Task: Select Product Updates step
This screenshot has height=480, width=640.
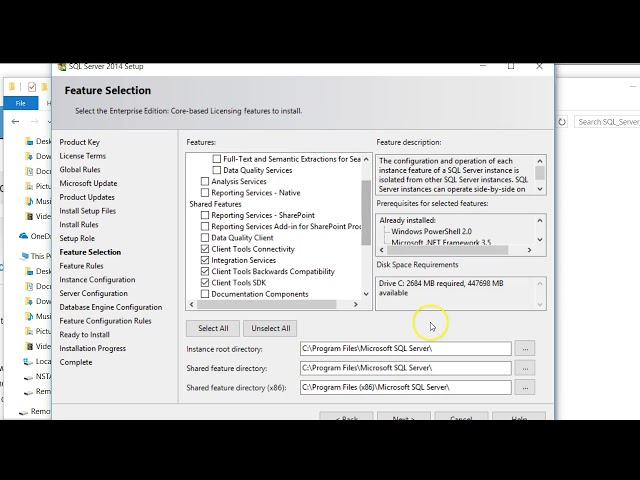Action: click(87, 197)
